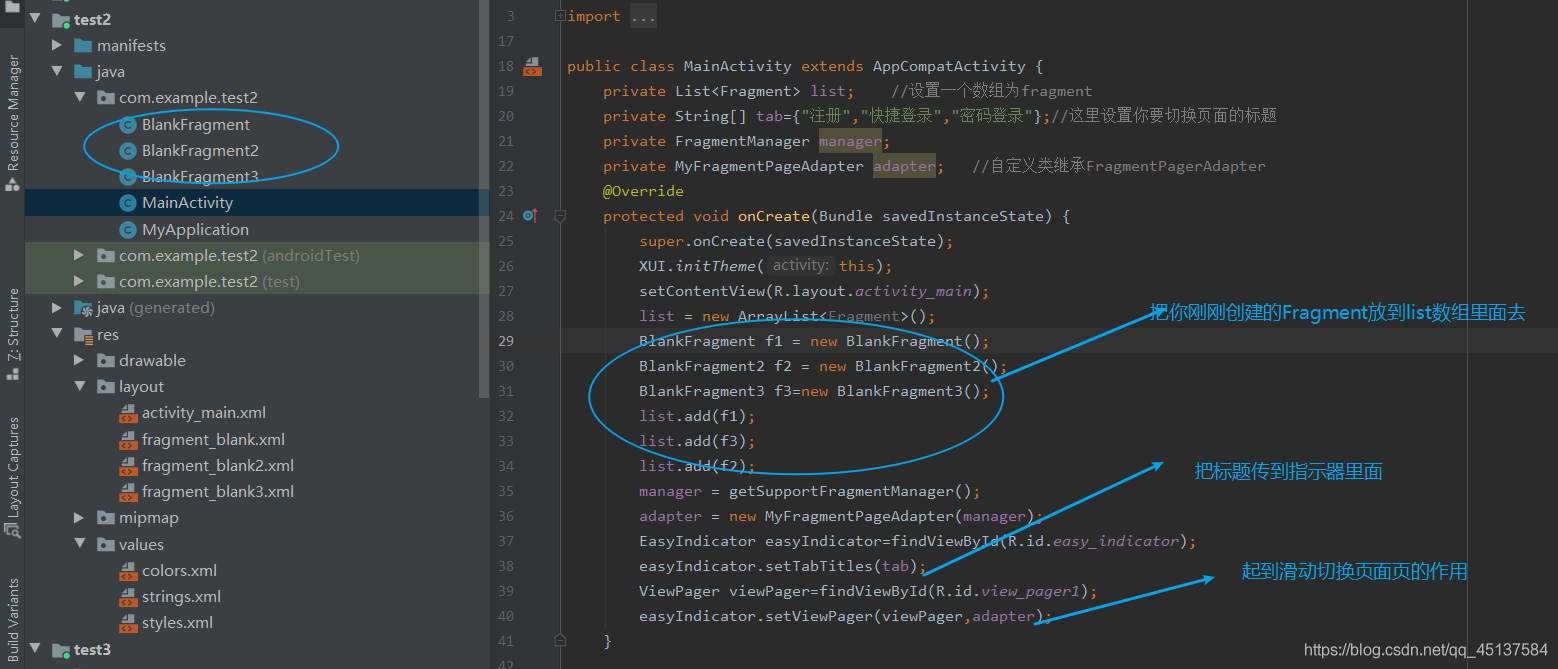Screen dimensions: 1558x669
Task: Click colors.xml file icon
Action: [128, 570]
